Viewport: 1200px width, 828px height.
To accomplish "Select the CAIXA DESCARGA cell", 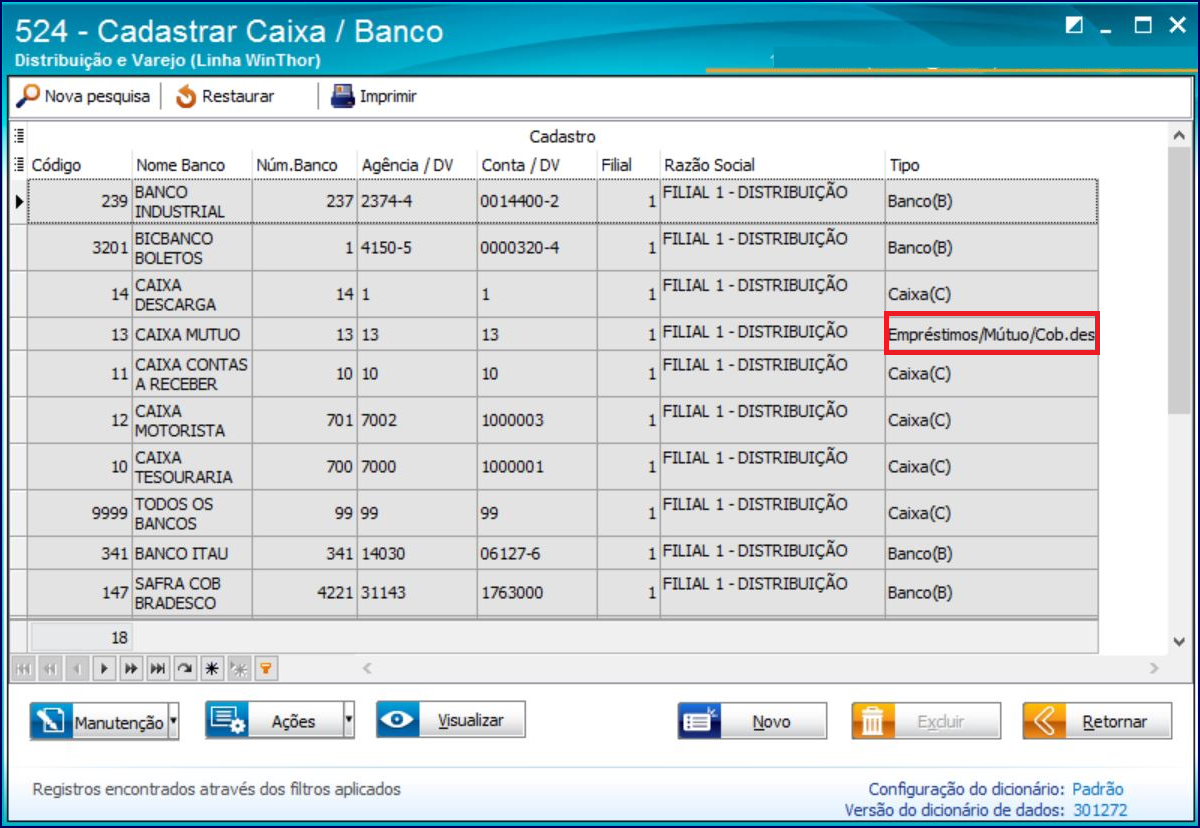I will tap(192, 294).
